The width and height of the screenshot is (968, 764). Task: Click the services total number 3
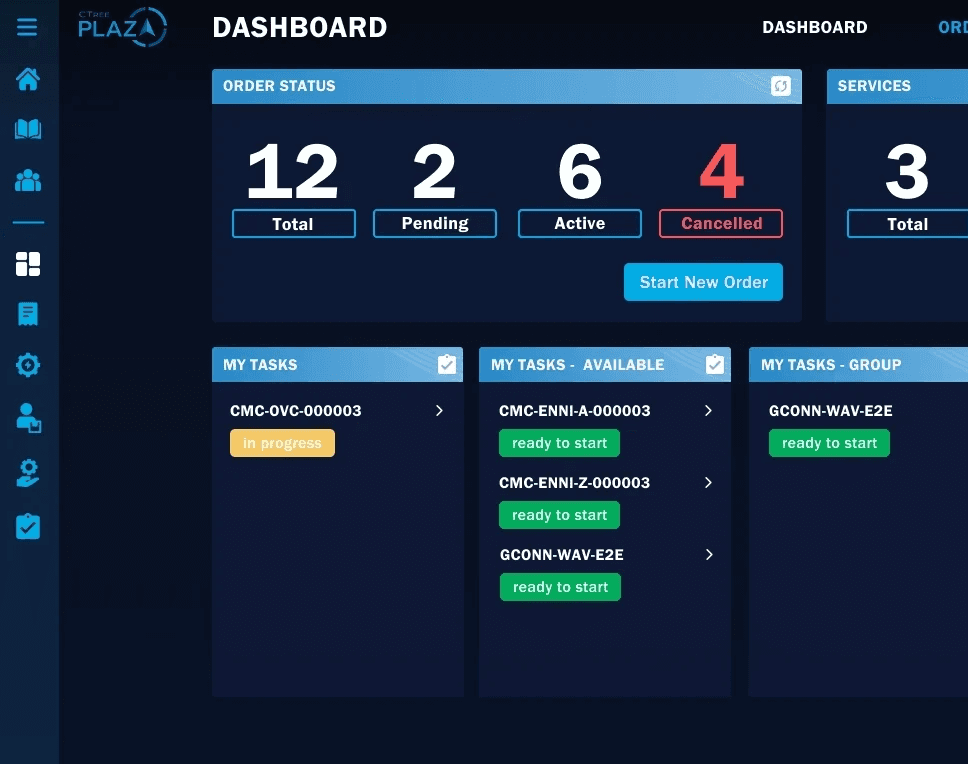(907, 171)
